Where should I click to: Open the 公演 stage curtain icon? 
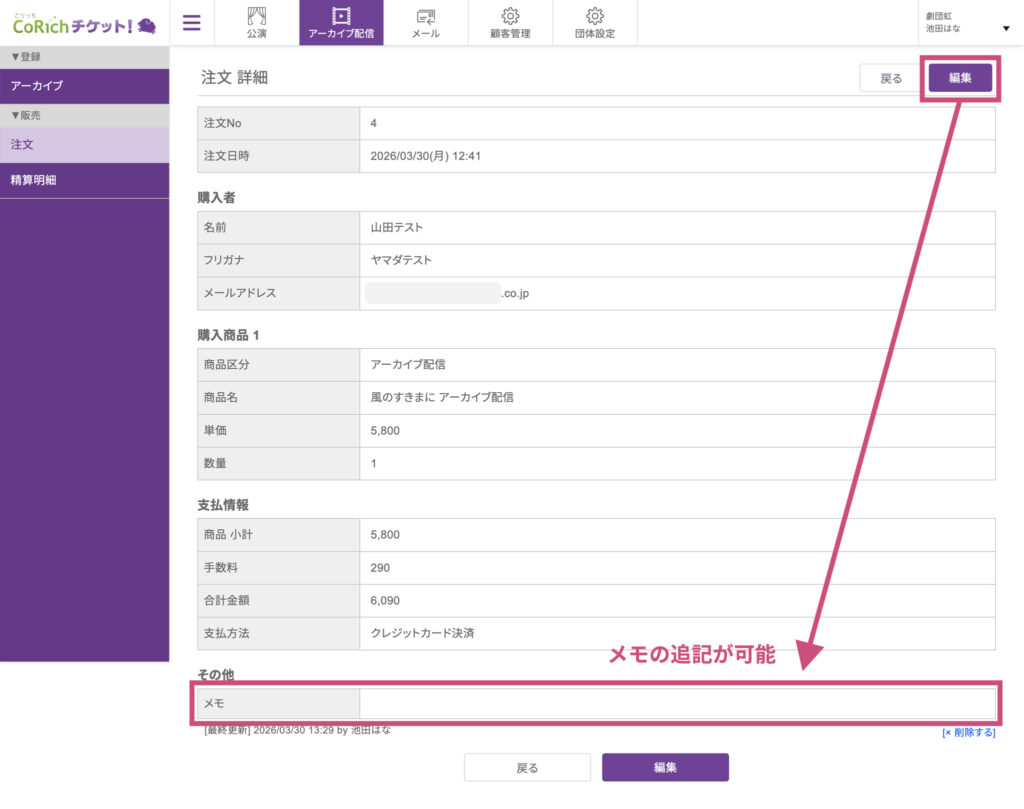click(x=257, y=17)
